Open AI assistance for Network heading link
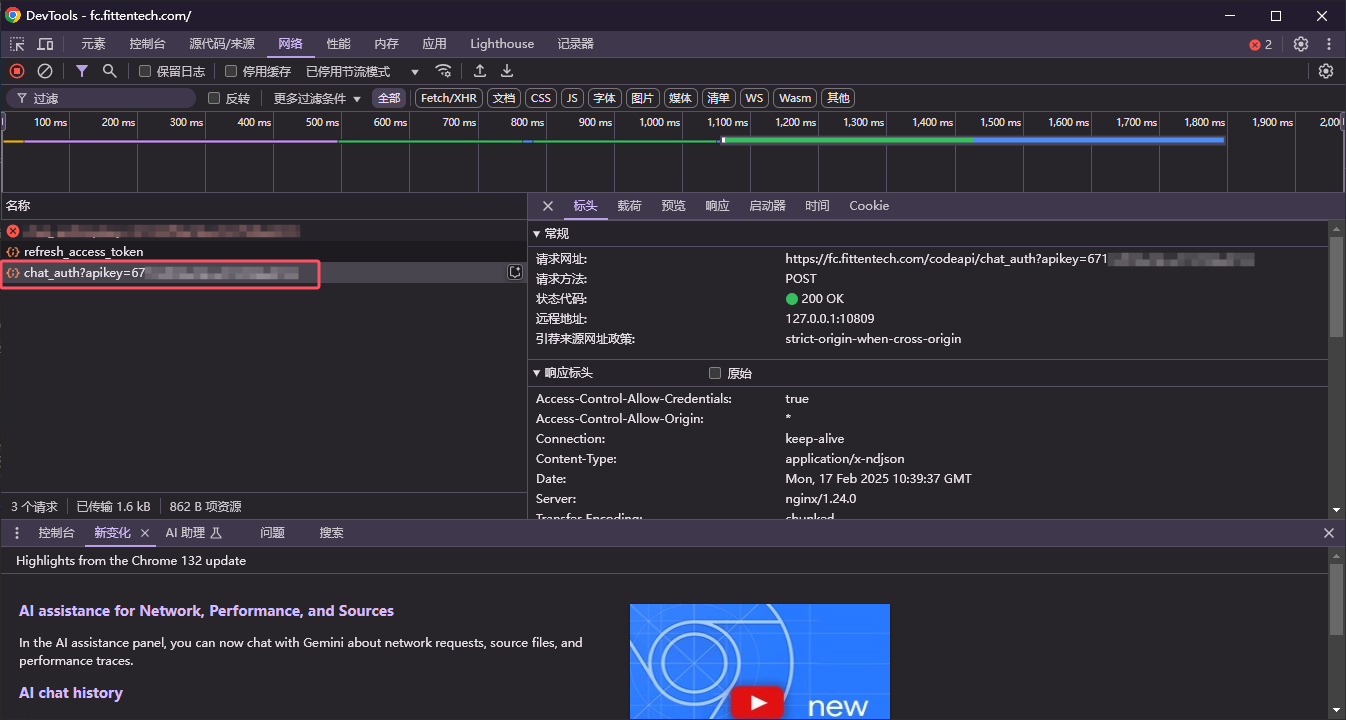 coord(206,611)
